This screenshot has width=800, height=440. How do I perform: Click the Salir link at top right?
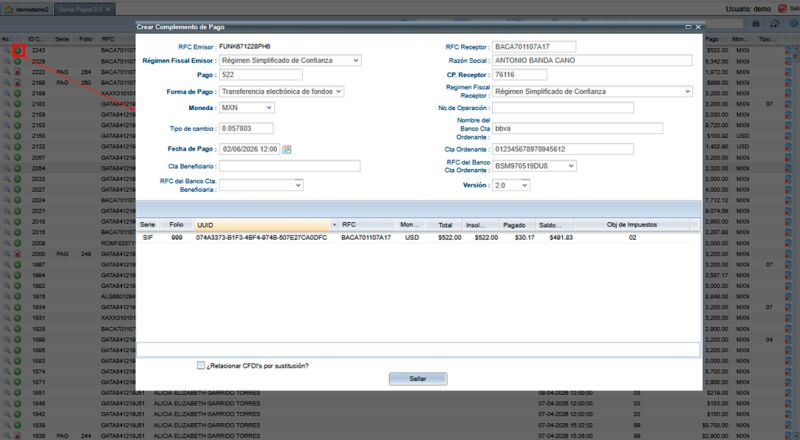pos(794,9)
